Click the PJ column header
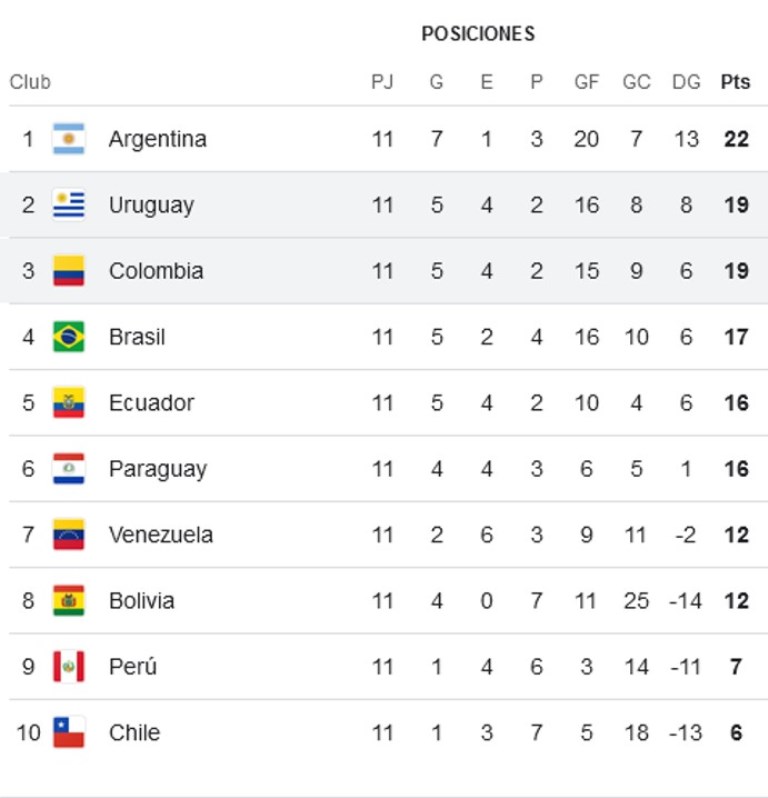This screenshot has width=768, height=798. [x=382, y=82]
